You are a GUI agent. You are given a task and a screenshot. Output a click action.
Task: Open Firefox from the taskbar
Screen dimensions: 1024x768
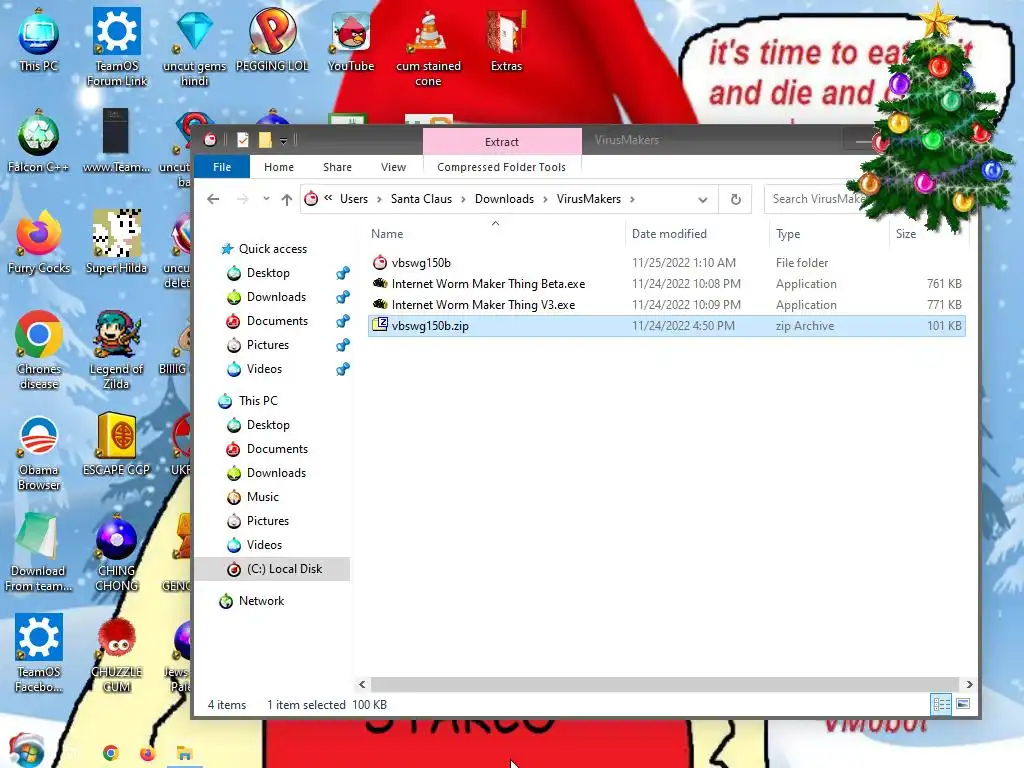(148, 753)
